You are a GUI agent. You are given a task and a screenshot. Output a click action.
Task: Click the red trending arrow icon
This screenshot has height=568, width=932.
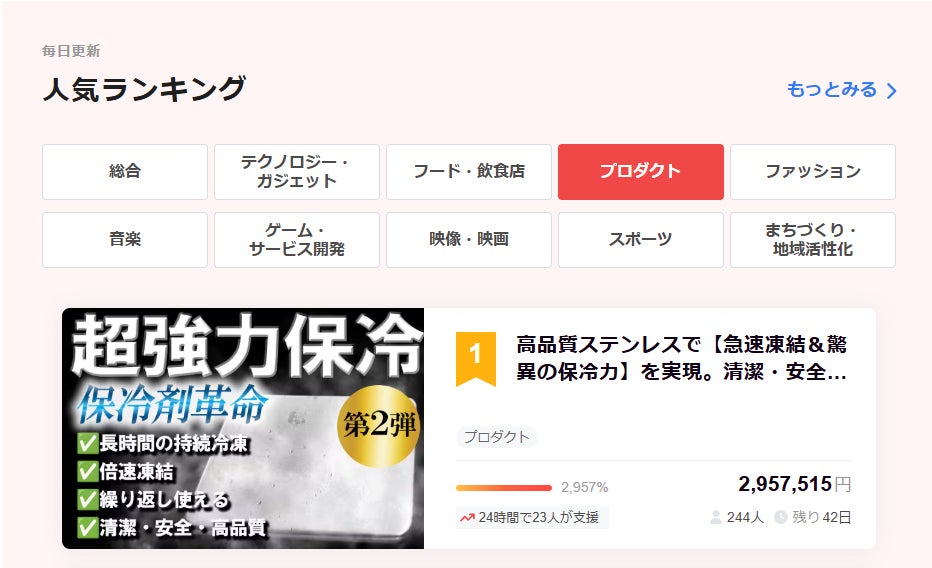467,517
